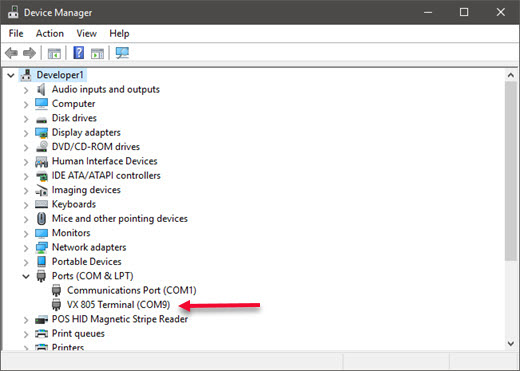The height and width of the screenshot is (371, 520).
Task: Click the Print queues printer icon
Action: [x=41, y=333]
